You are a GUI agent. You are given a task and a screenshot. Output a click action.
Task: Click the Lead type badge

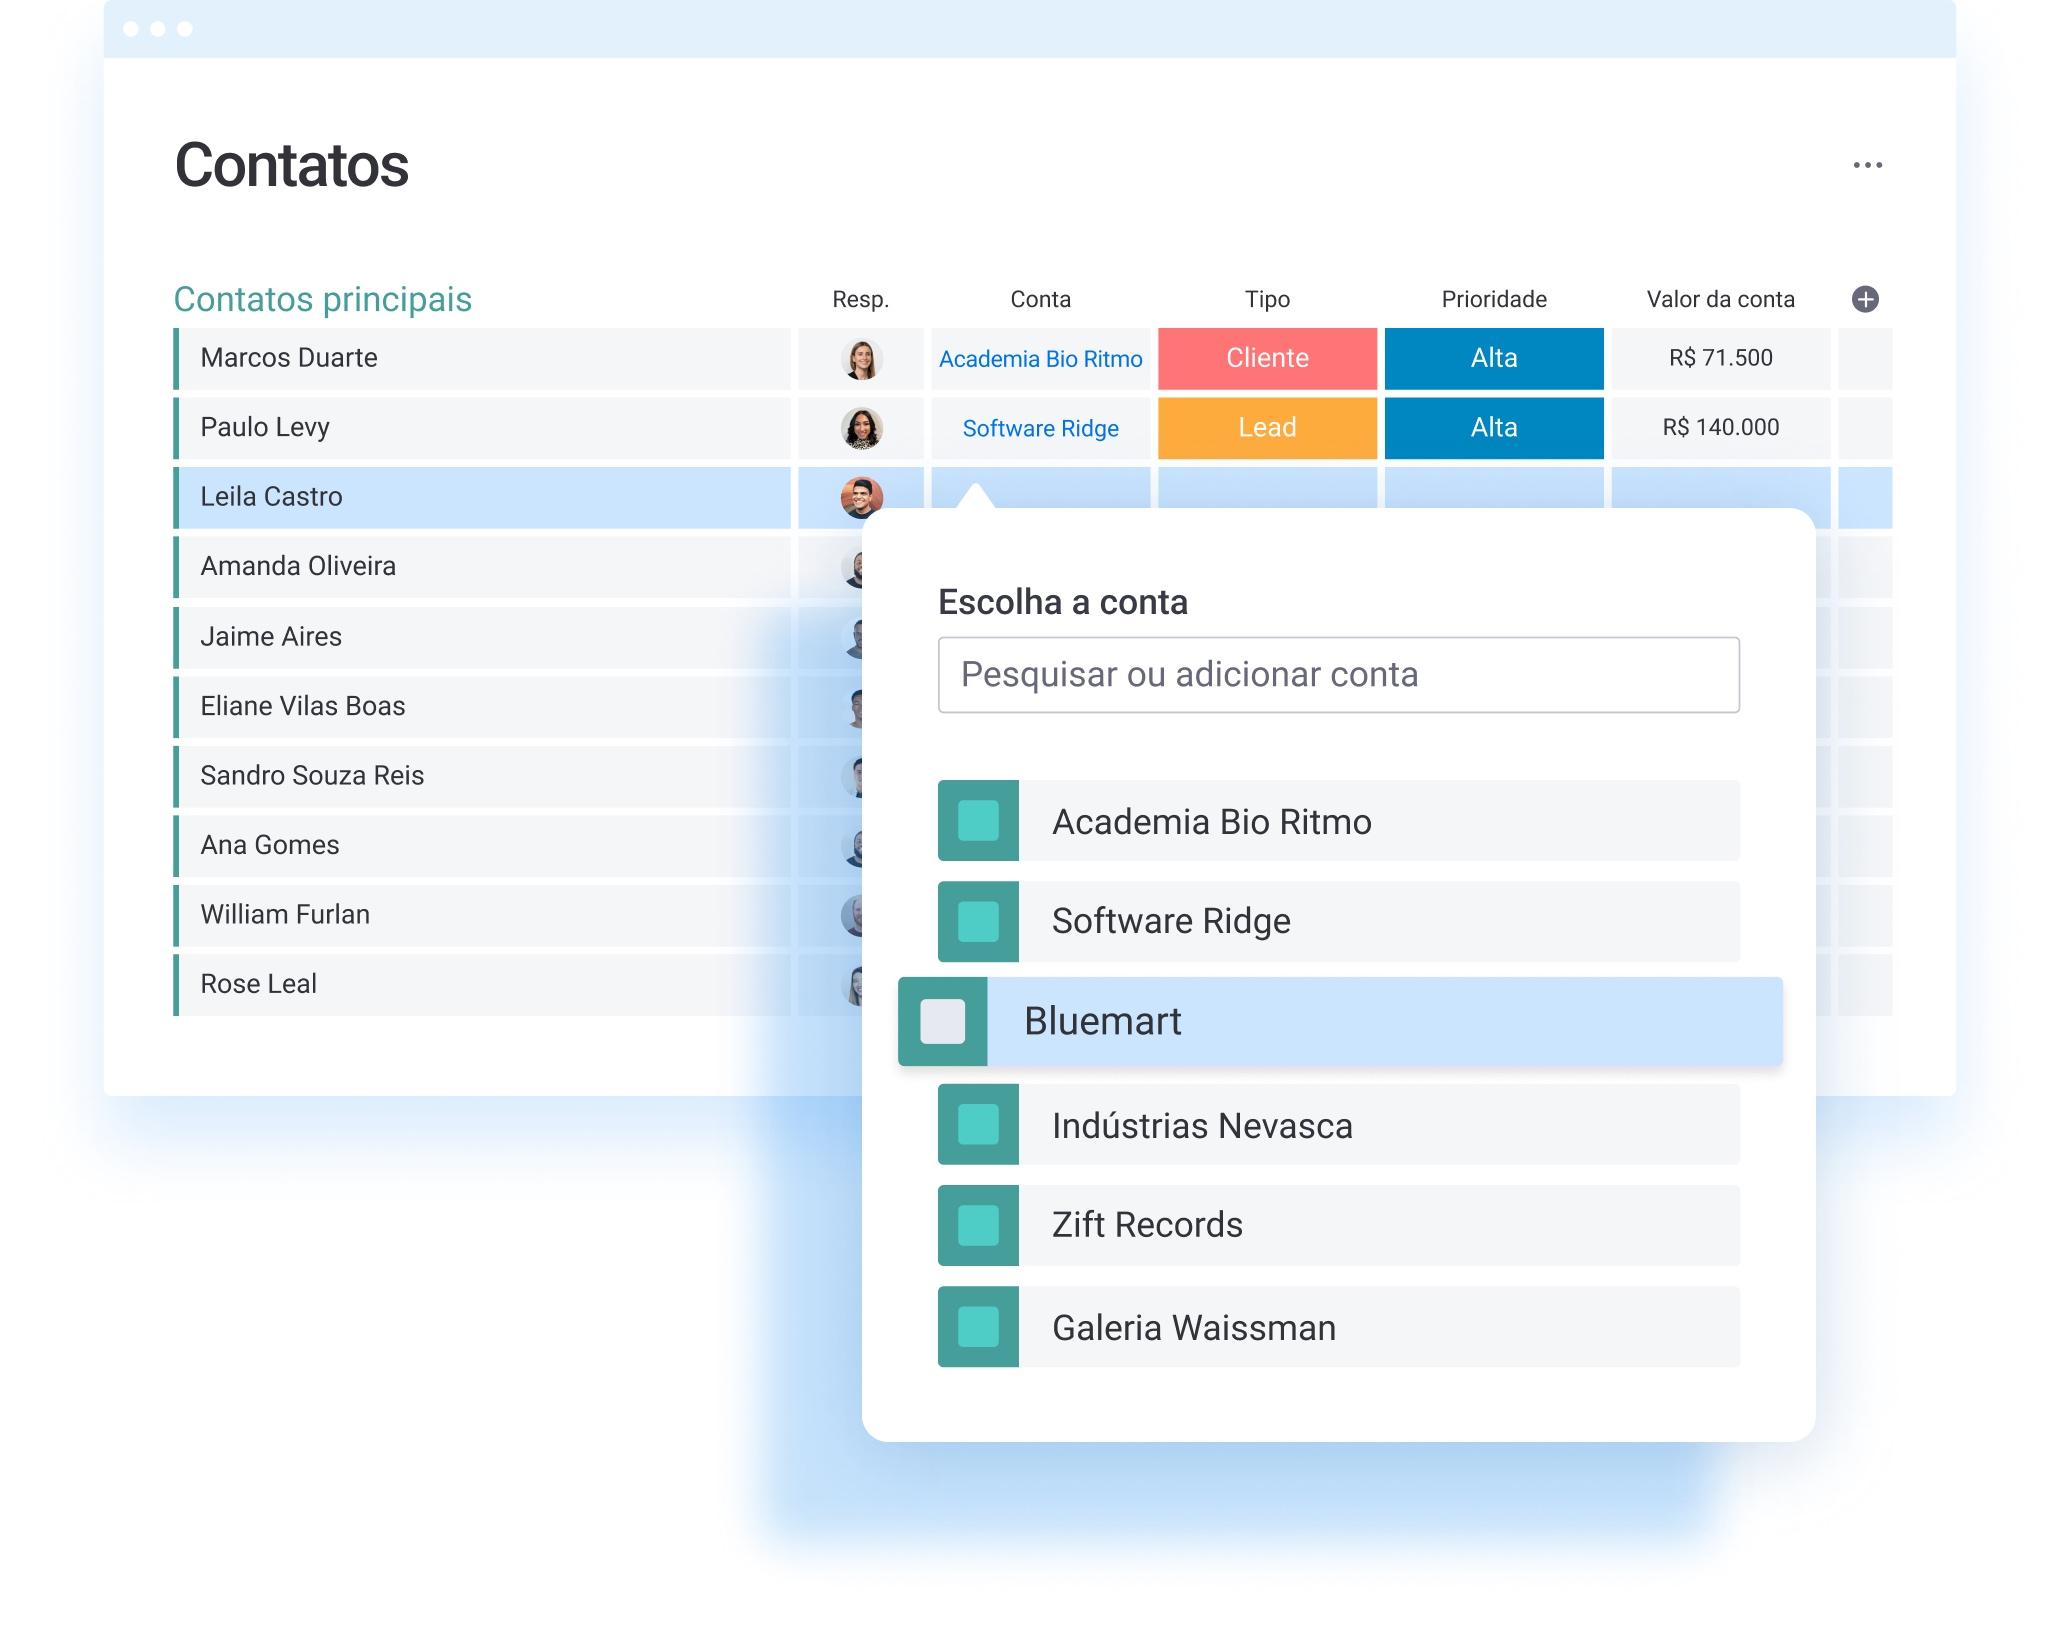[1265, 428]
